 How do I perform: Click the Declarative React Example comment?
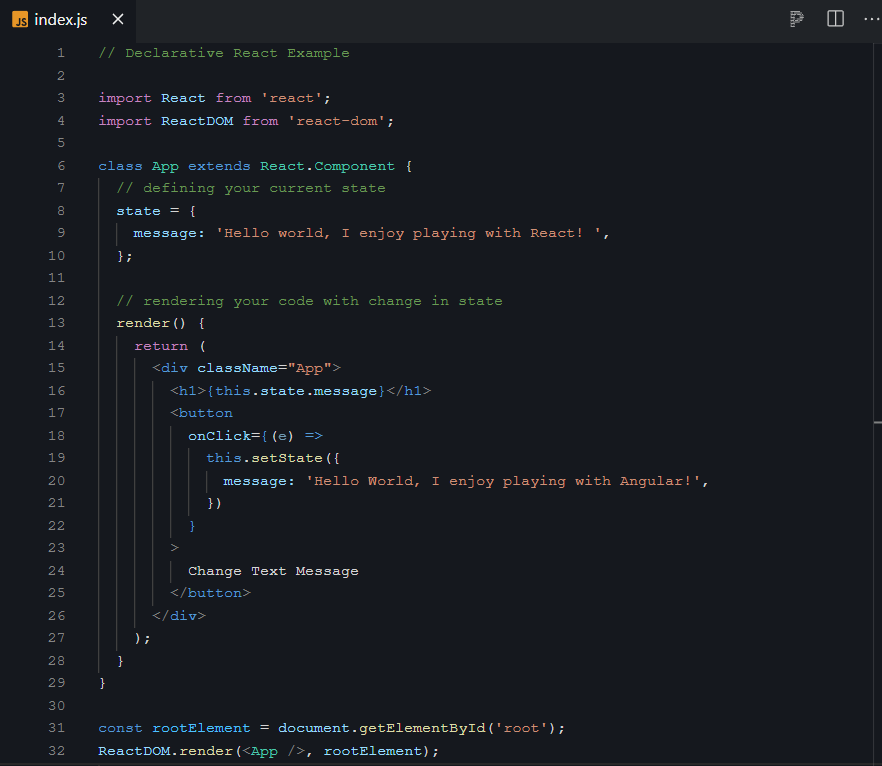click(225, 52)
